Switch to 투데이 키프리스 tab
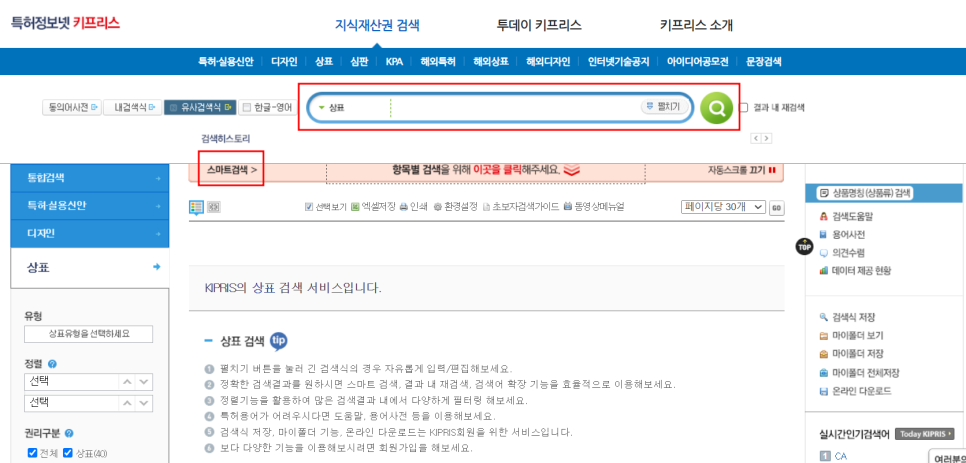This screenshot has height=463, width=966. tap(539, 25)
